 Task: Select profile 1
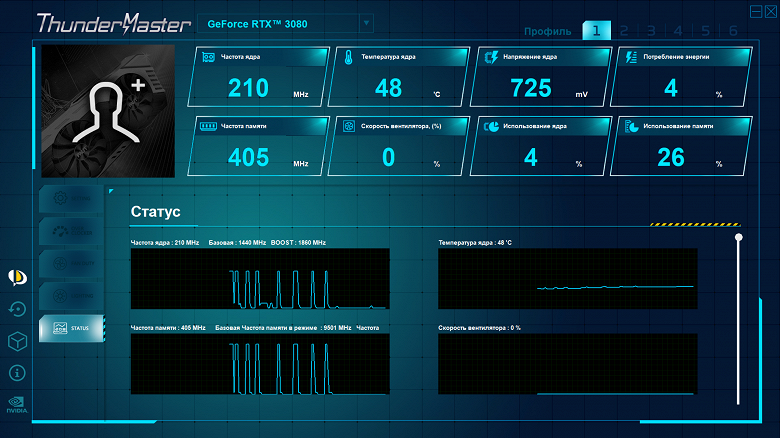click(x=596, y=31)
